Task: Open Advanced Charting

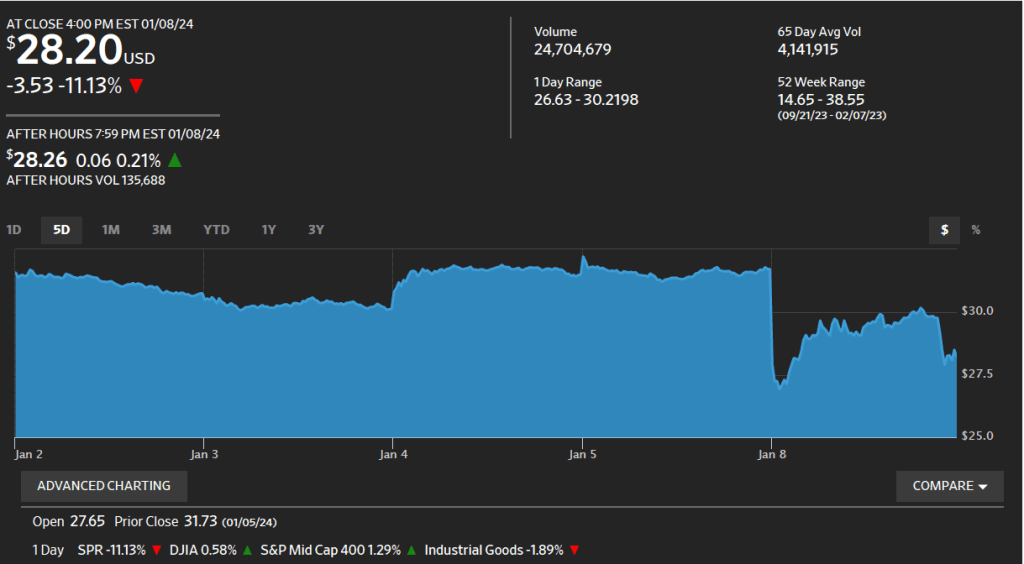Action: pyautogui.click(x=104, y=486)
